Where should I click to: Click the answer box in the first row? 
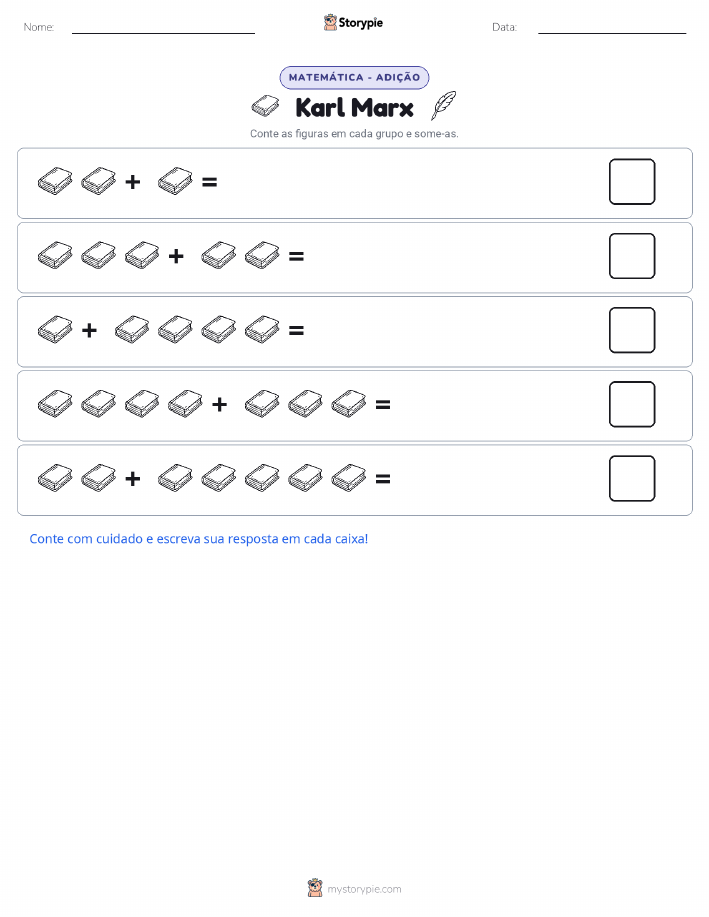tap(632, 181)
